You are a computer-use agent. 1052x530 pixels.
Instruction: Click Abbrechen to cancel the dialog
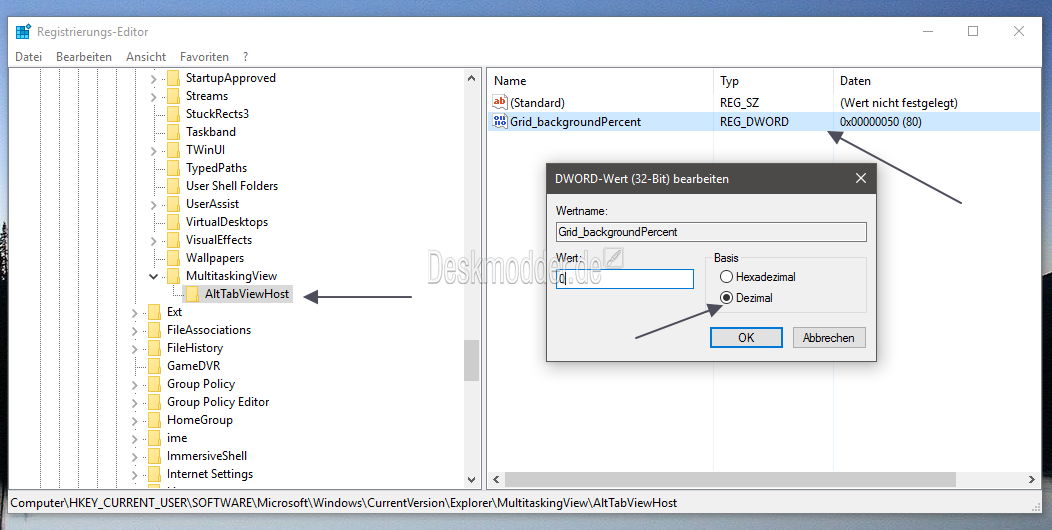pyautogui.click(x=829, y=337)
